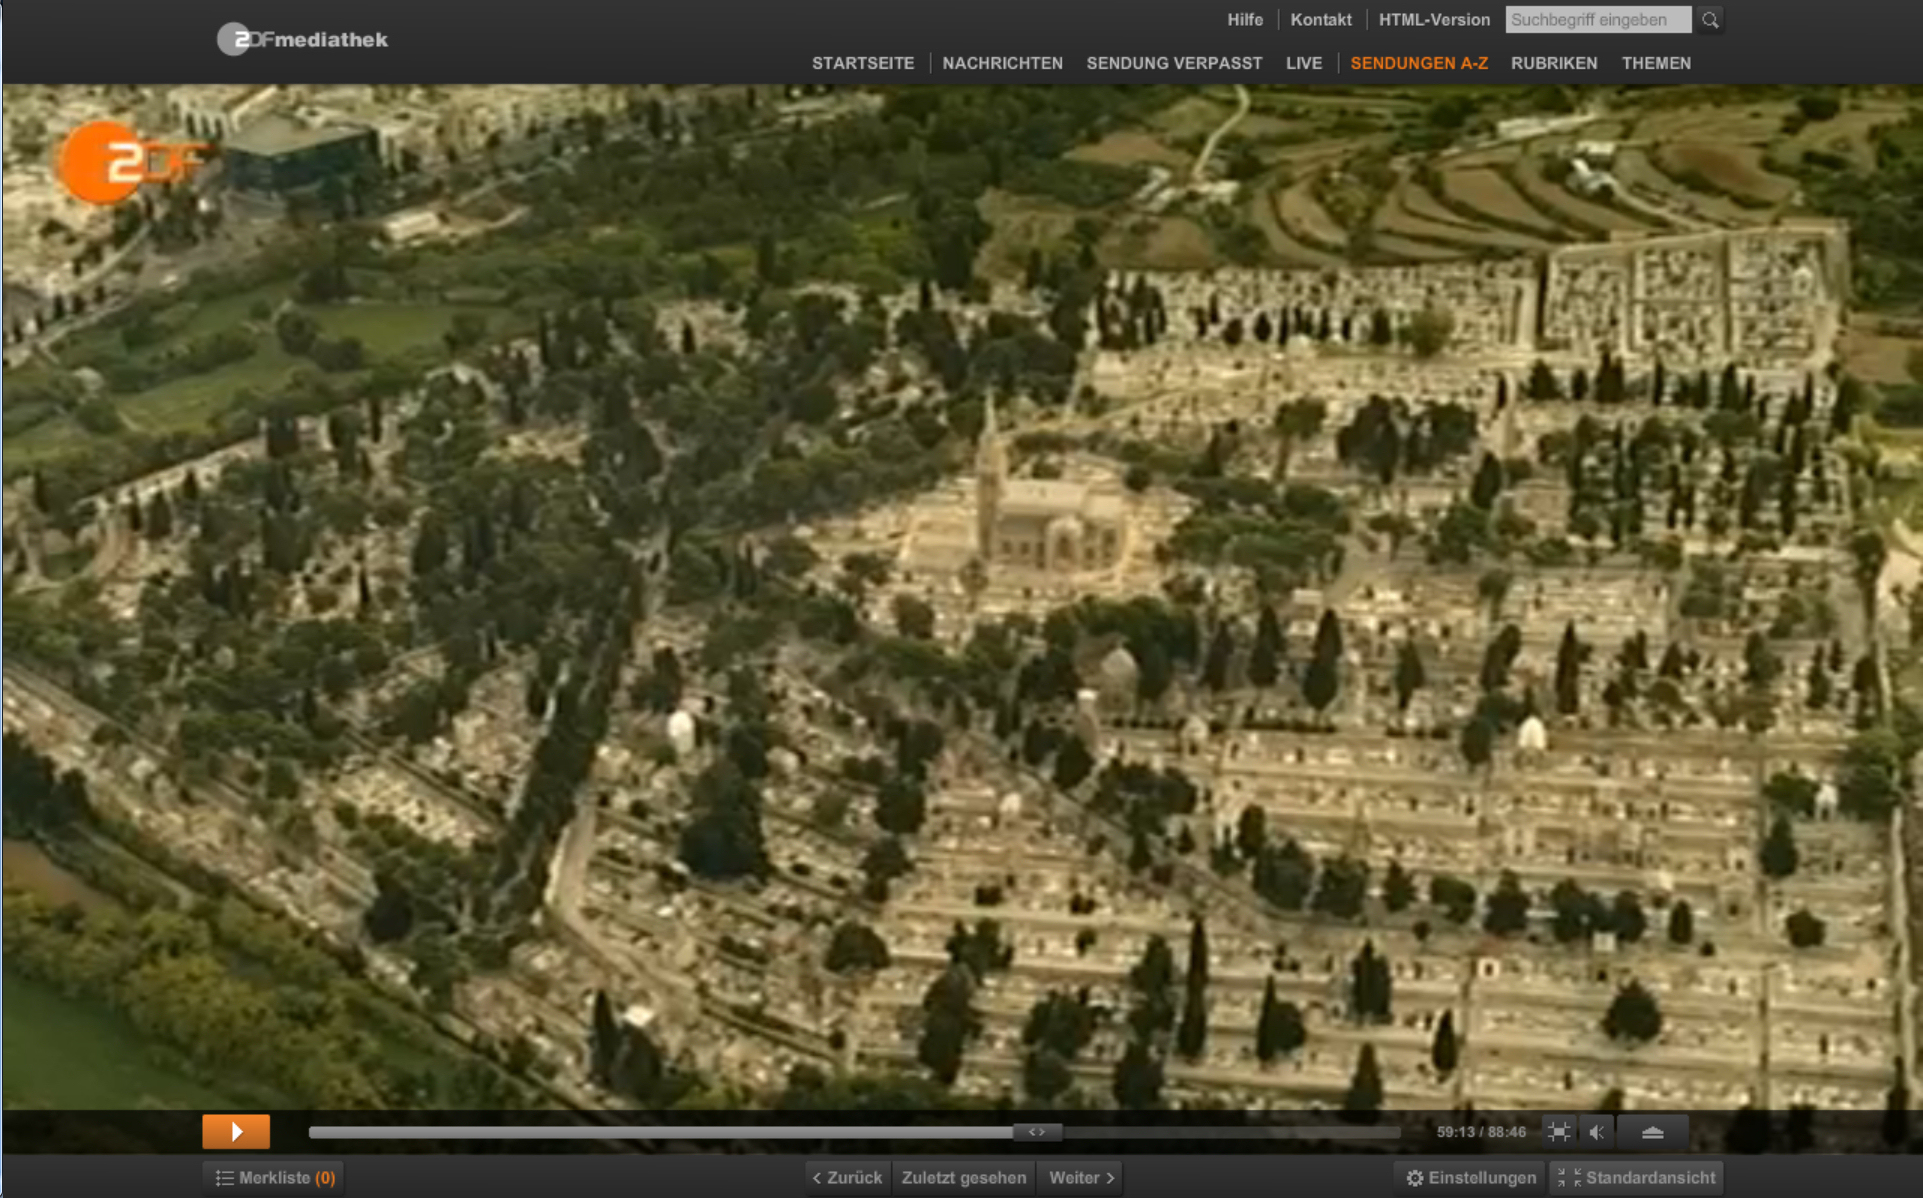The image size is (1923, 1198).
Task: Mute the video with speaker icon
Action: pos(1597,1132)
